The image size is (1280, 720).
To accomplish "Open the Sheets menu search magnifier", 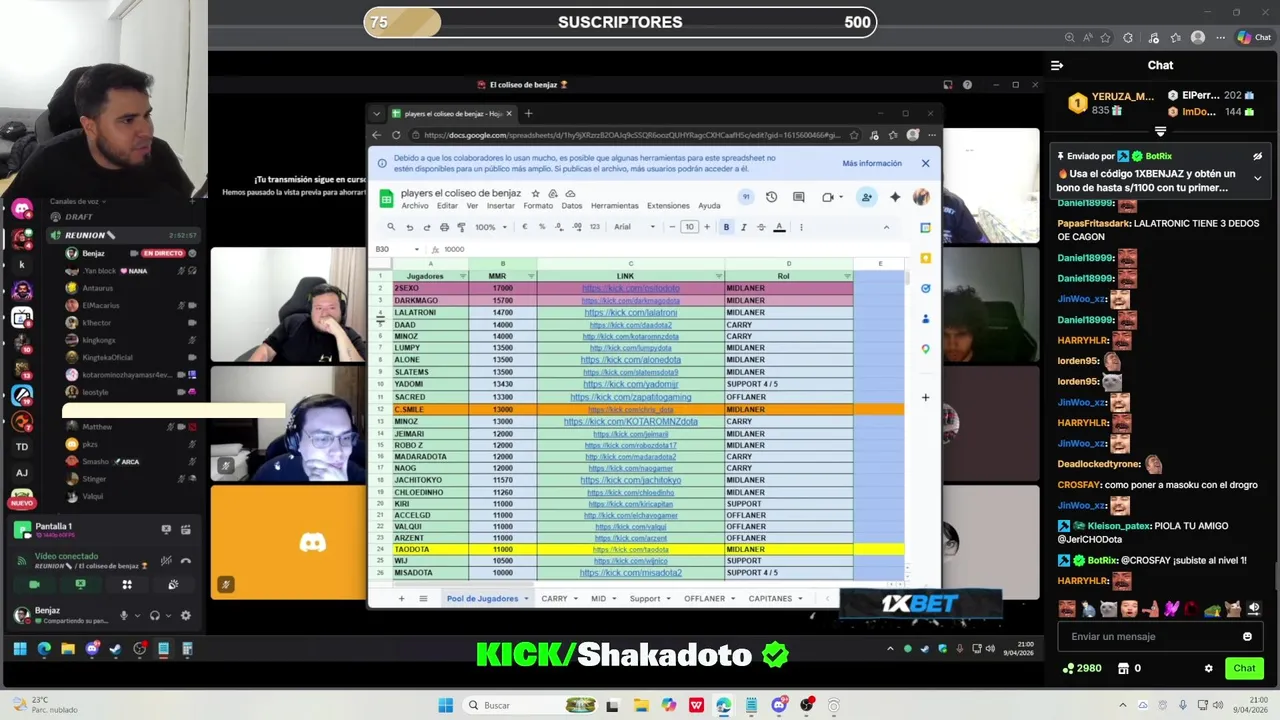I will point(391,227).
